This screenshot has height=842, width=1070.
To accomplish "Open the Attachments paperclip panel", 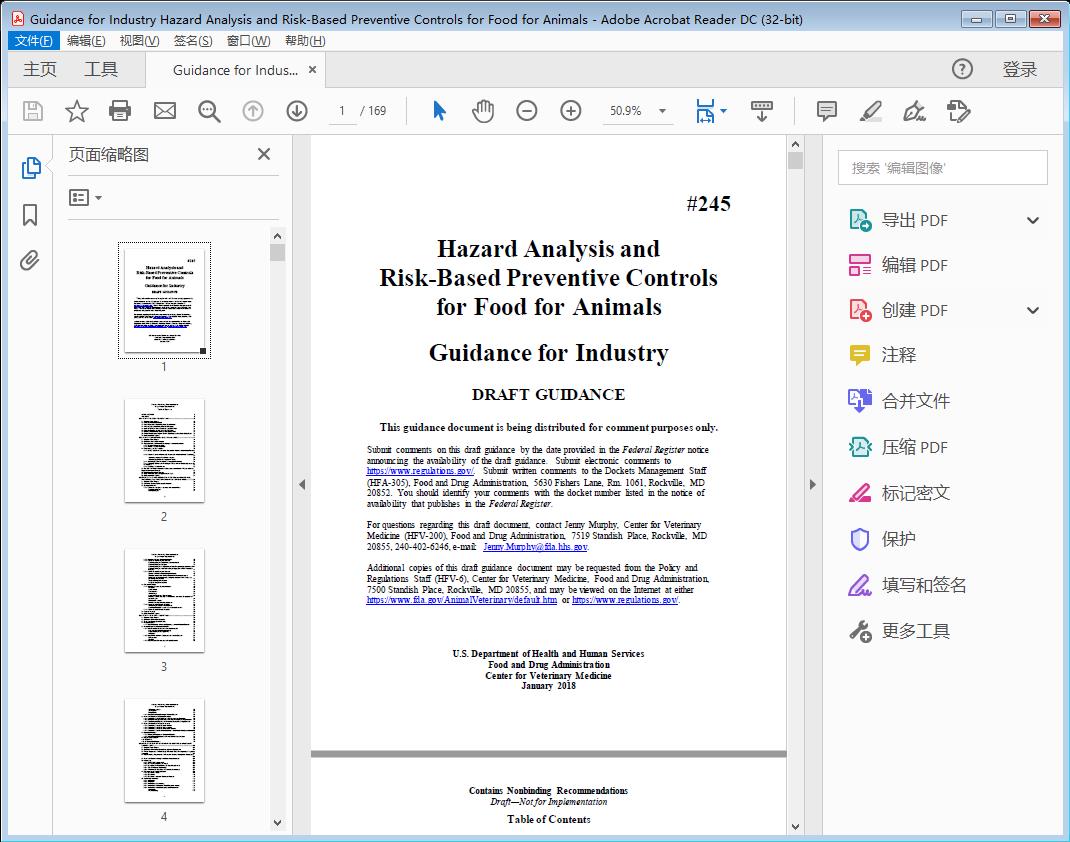I will (29, 260).
